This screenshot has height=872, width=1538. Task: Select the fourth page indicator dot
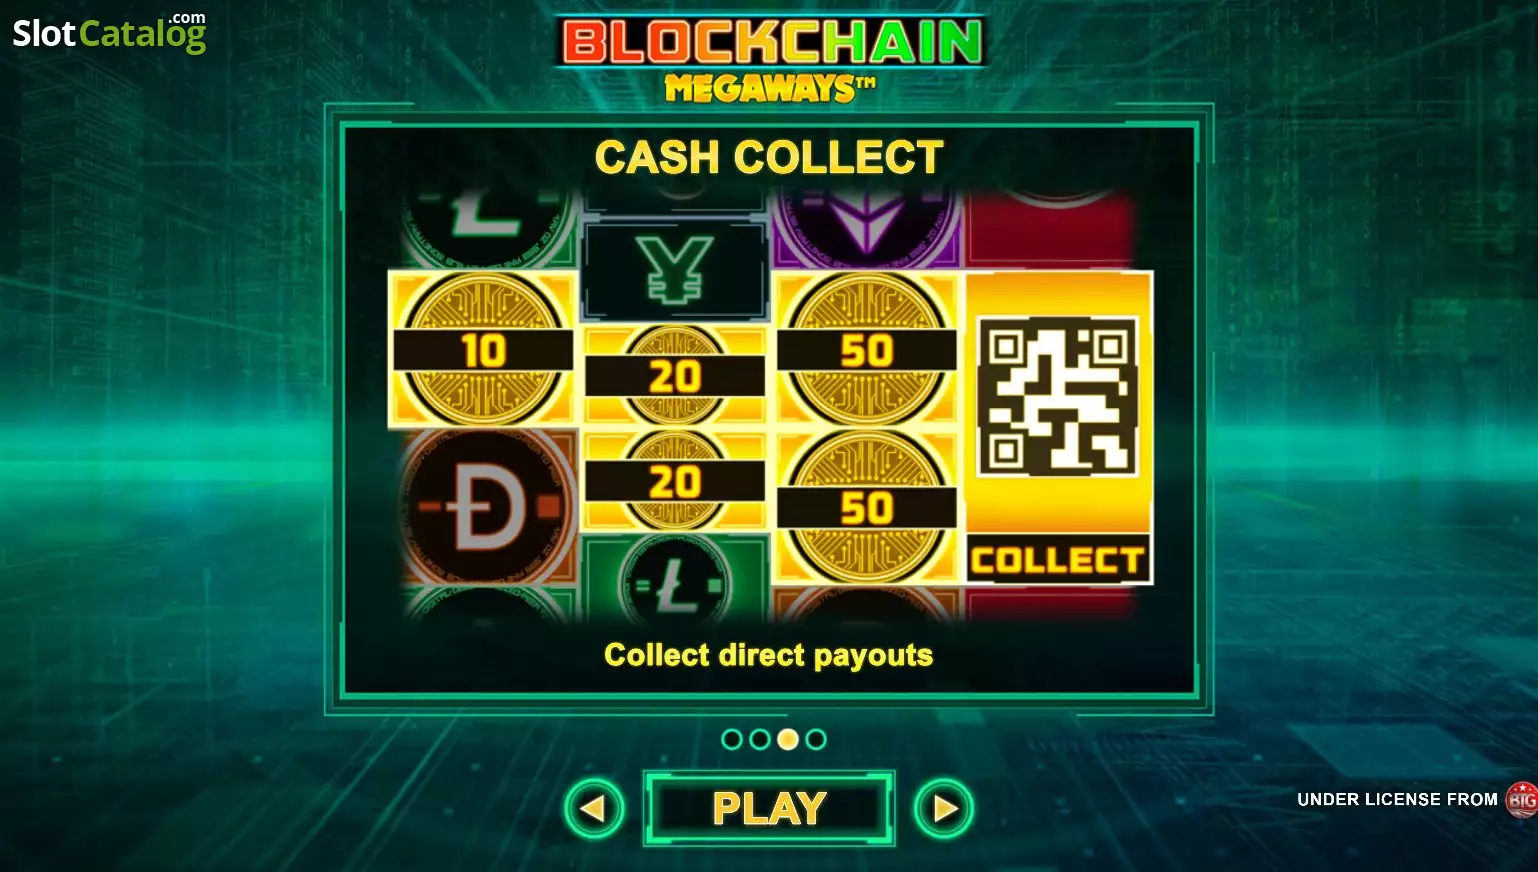click(816, 739)
